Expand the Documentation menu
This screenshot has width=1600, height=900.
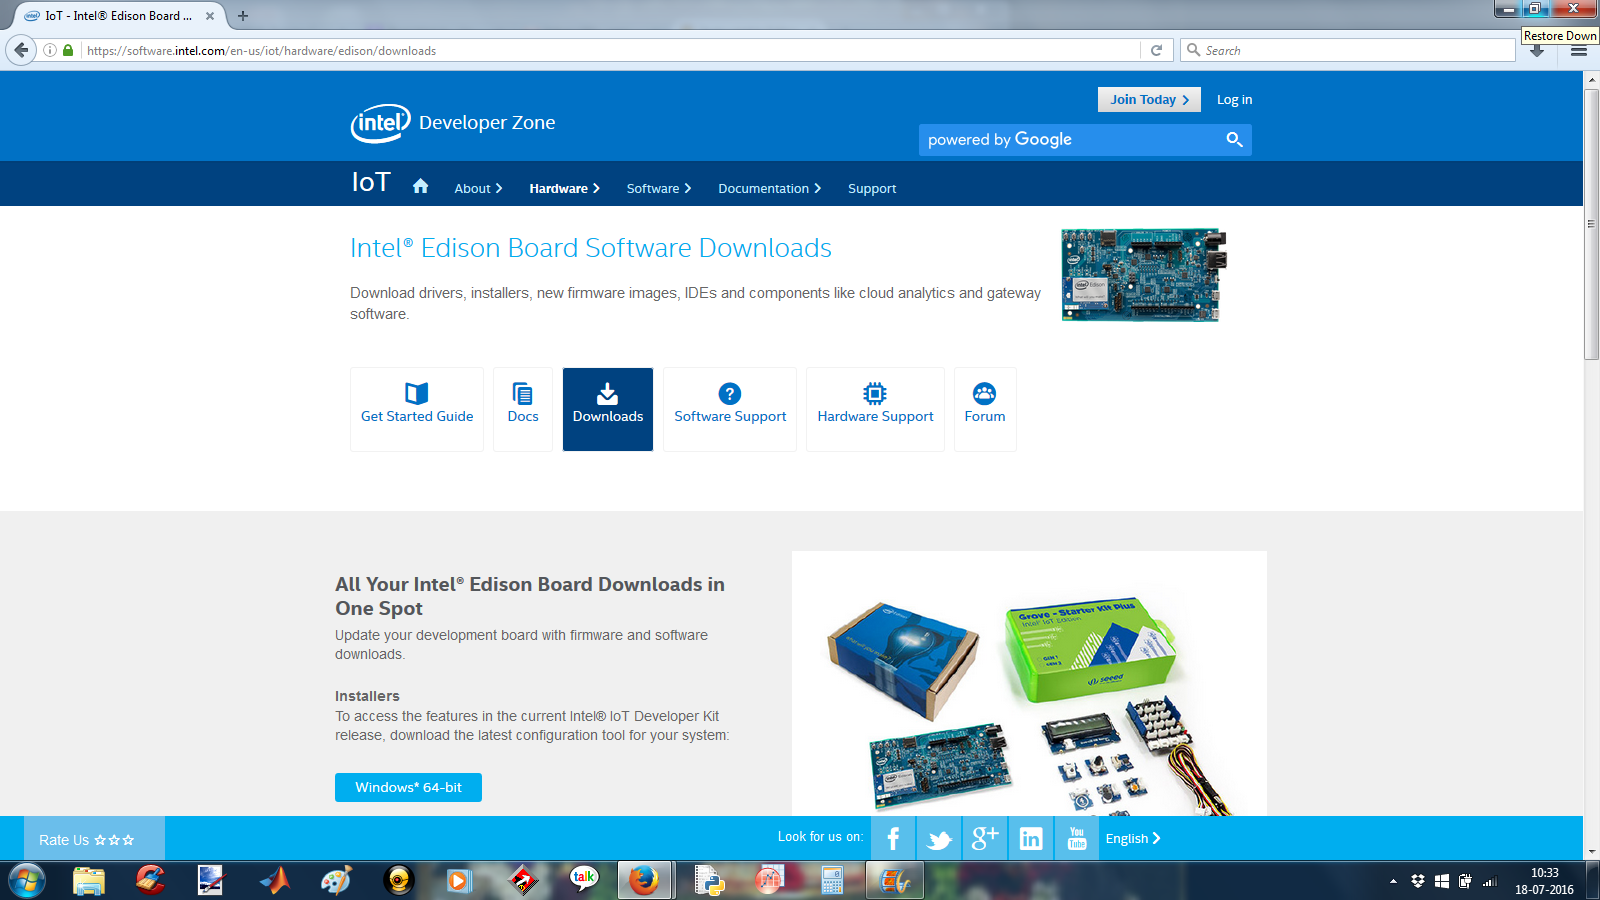pos(769,188)
